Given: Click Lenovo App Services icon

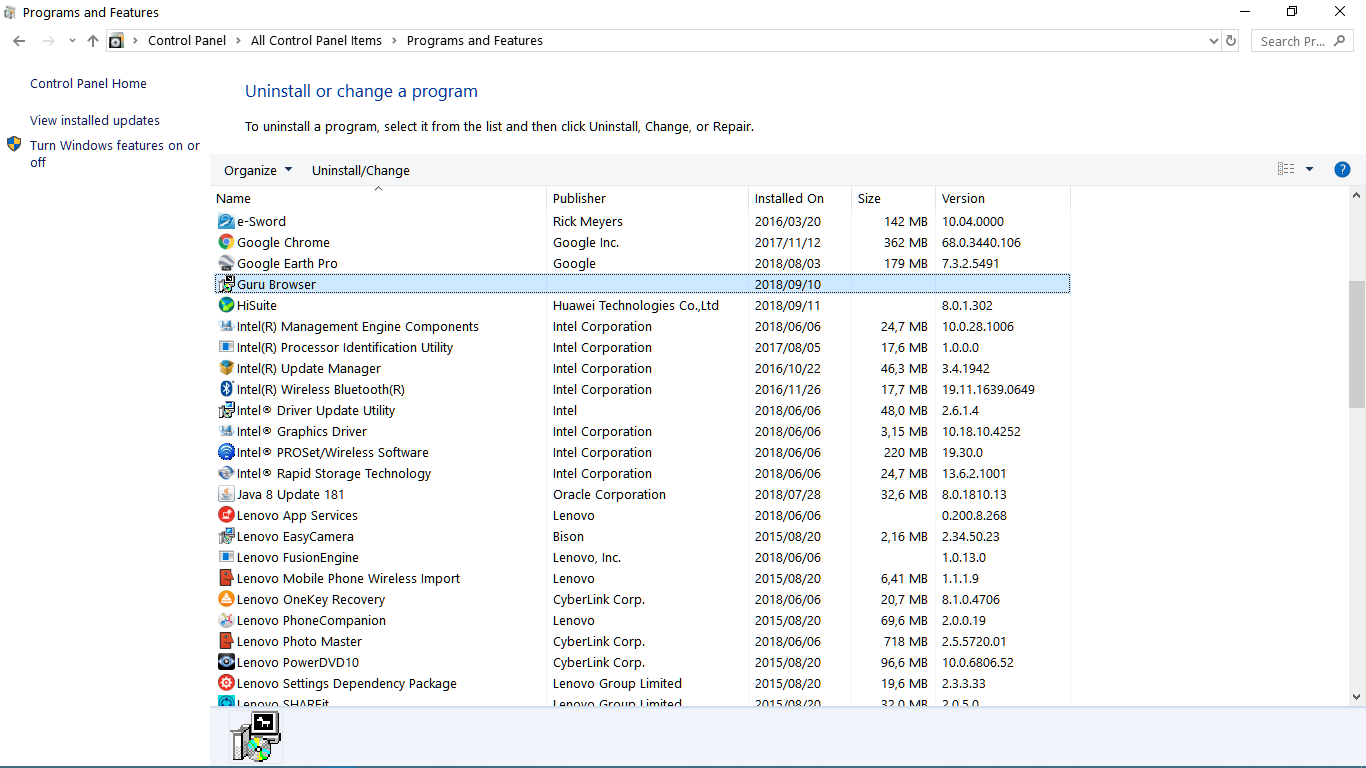Looking at the screenshot, I should (x=226, y=515).
